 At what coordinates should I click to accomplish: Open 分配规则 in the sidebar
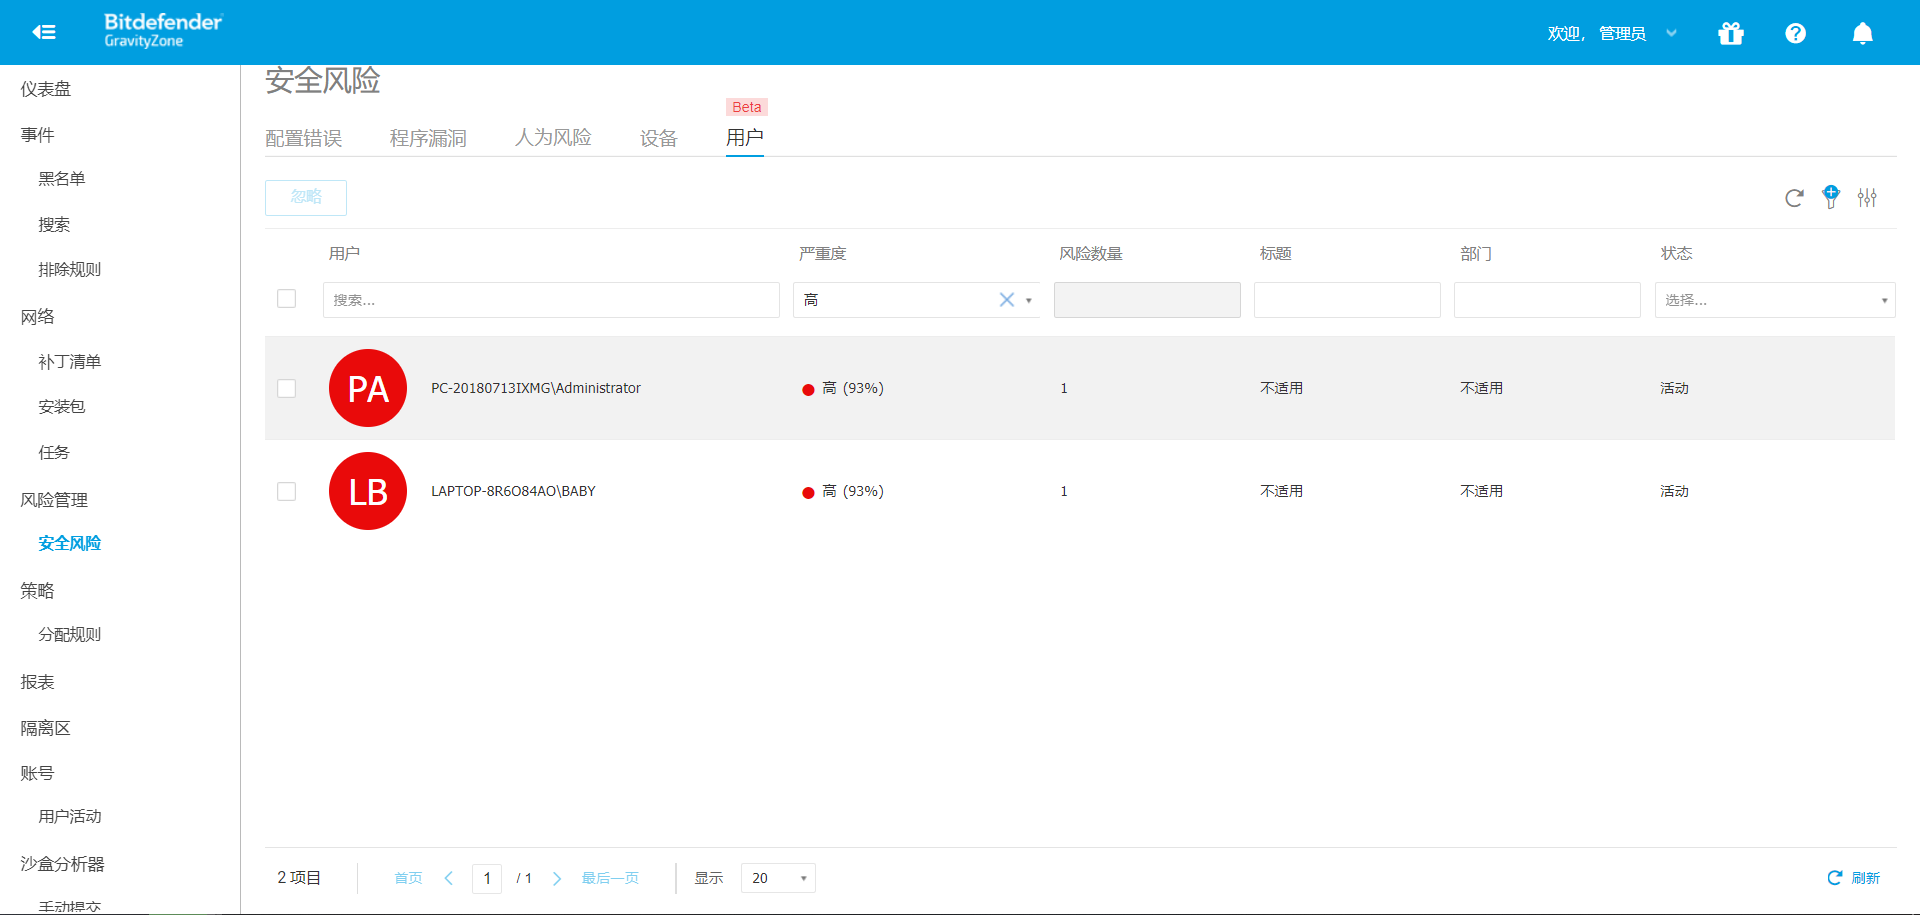pos(70,635)
